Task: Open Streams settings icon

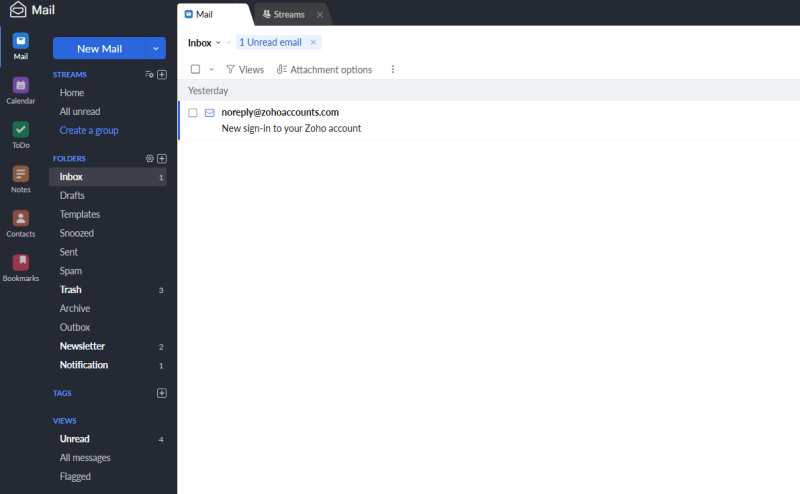Action: pos(149,75)
